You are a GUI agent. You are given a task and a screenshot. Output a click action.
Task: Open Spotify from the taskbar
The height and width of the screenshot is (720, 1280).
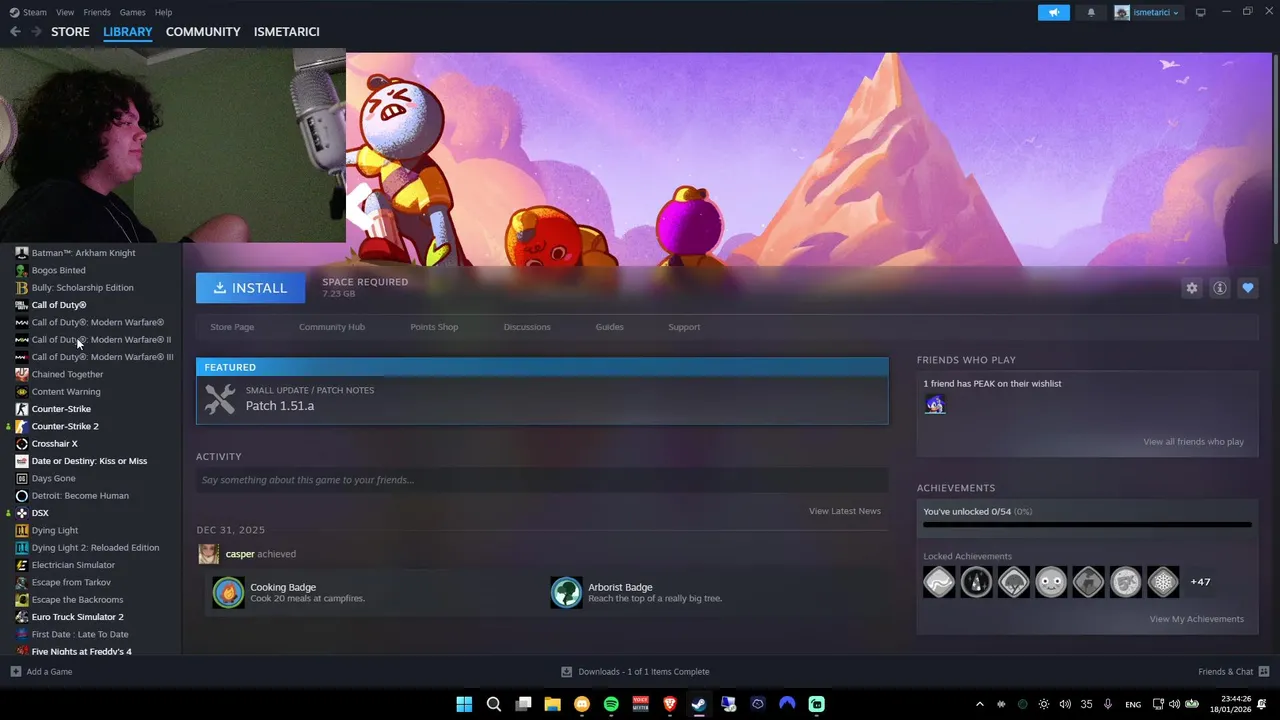tap(611, 704)
